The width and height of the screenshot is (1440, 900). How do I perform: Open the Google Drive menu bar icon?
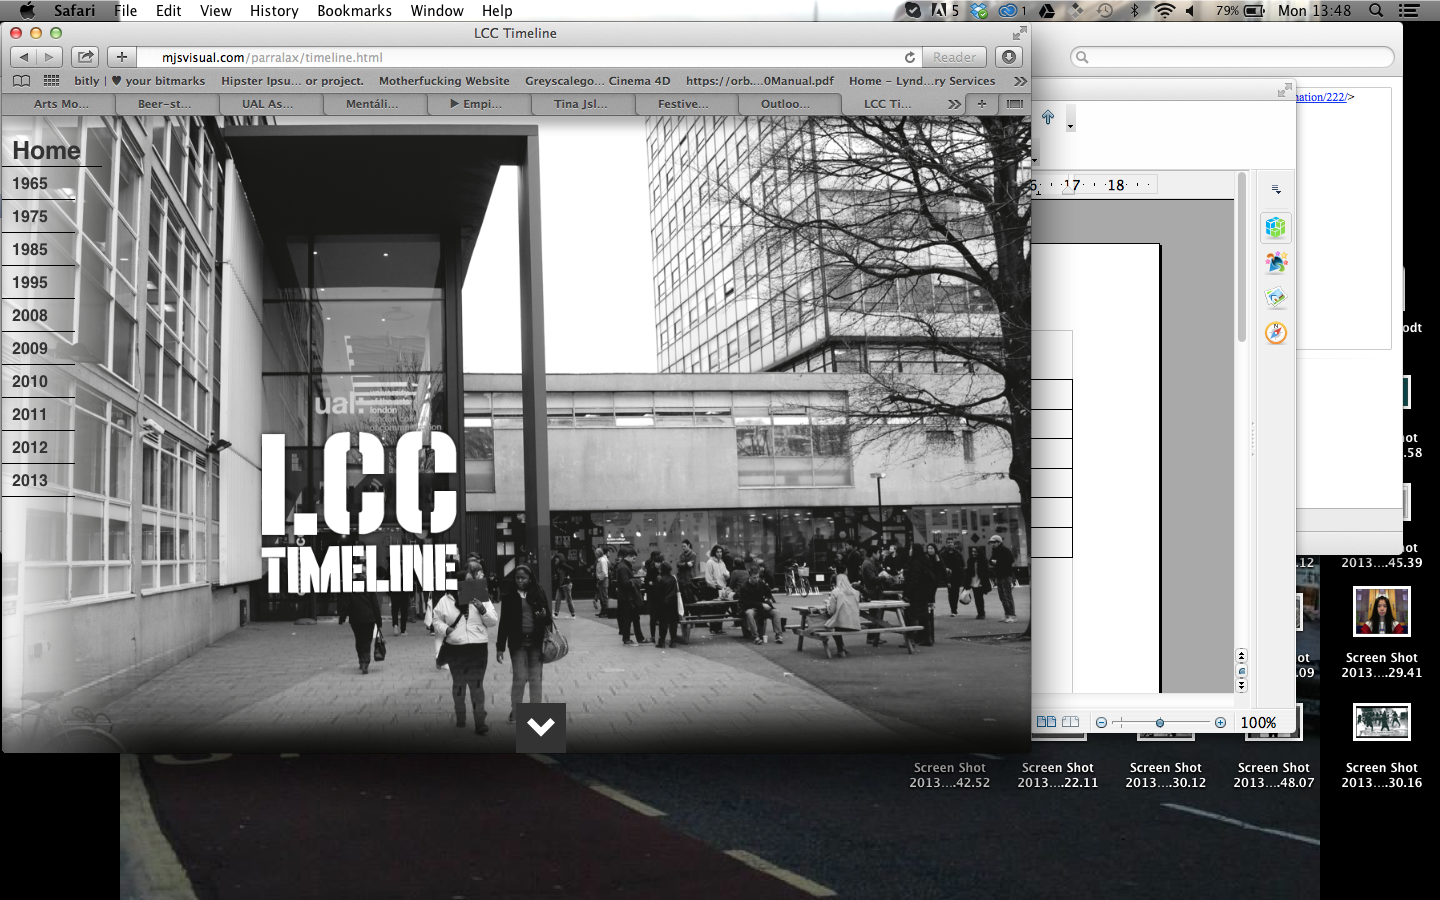coord(1047,11)
